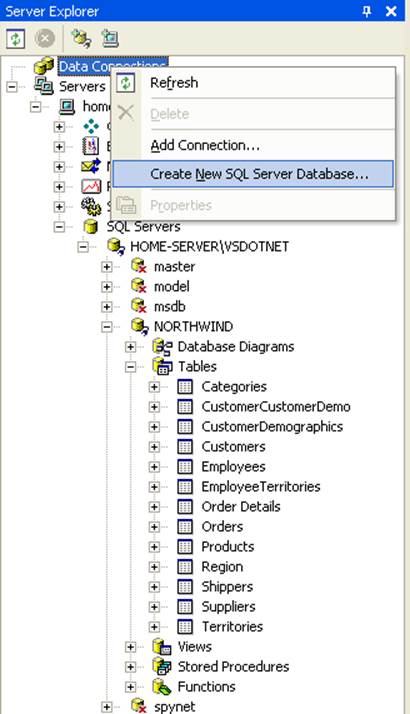Click the Data Connections icon

[x=44, y=66]
